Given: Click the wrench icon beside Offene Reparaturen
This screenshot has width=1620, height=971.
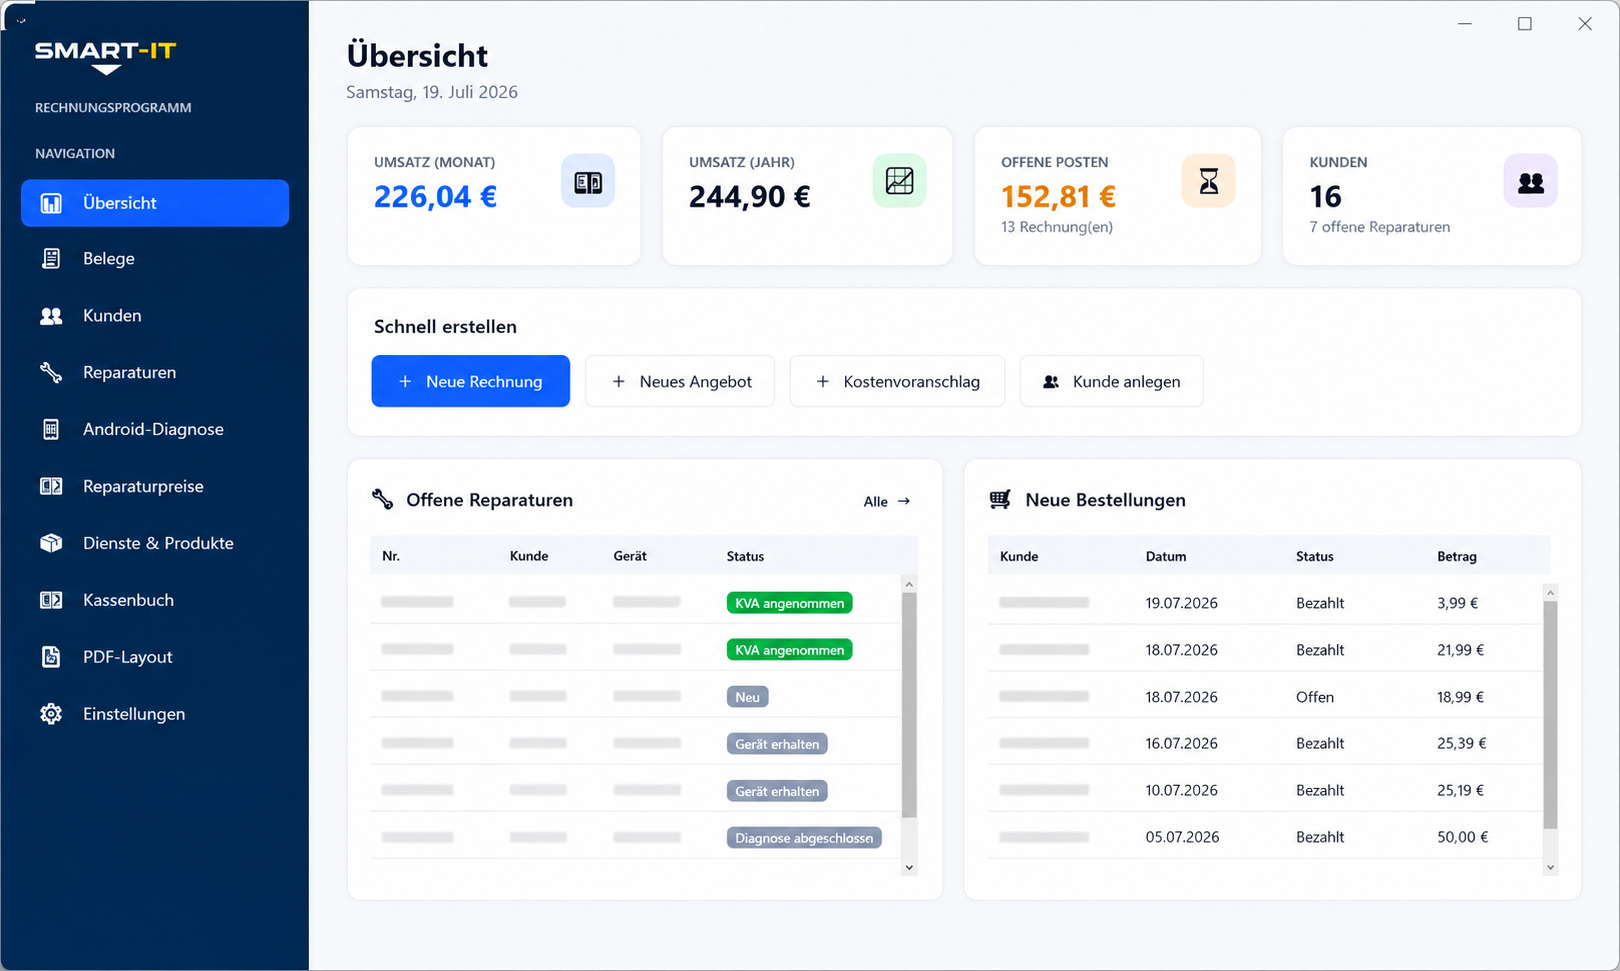Looking at the screenshot, I should point(382,499).
